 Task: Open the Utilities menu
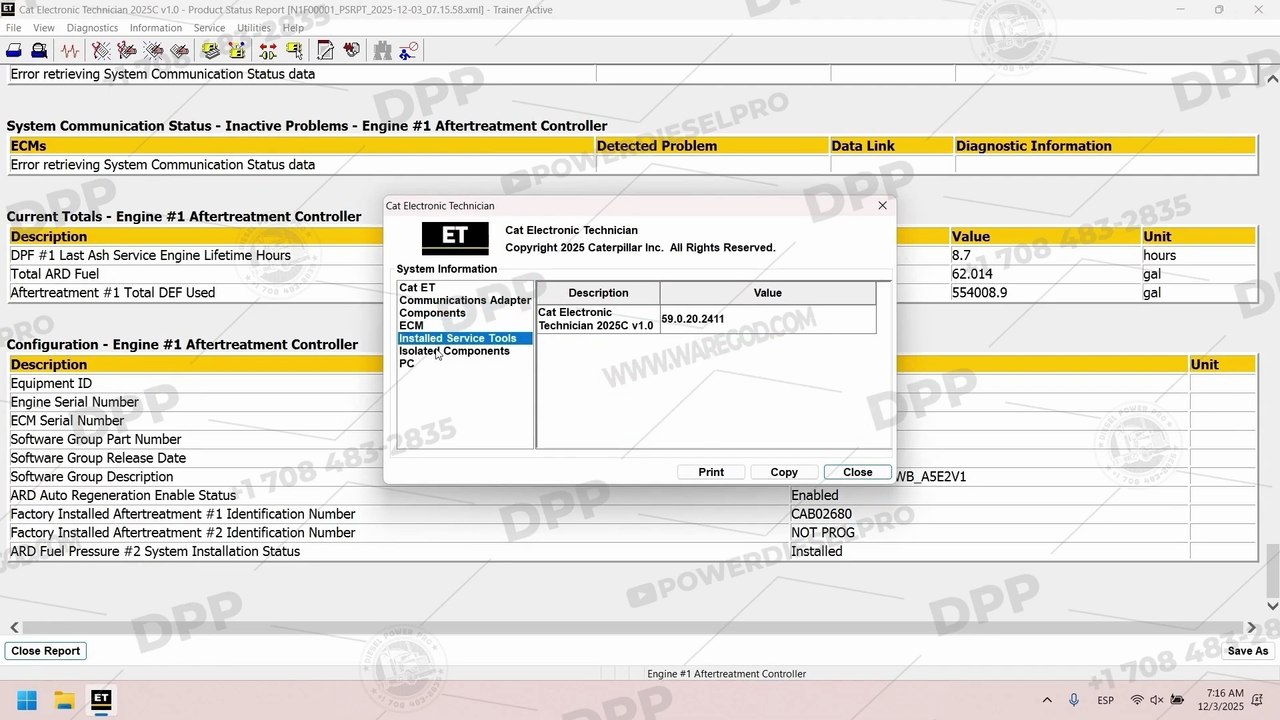pyautogui.click(x=254, y=28)
